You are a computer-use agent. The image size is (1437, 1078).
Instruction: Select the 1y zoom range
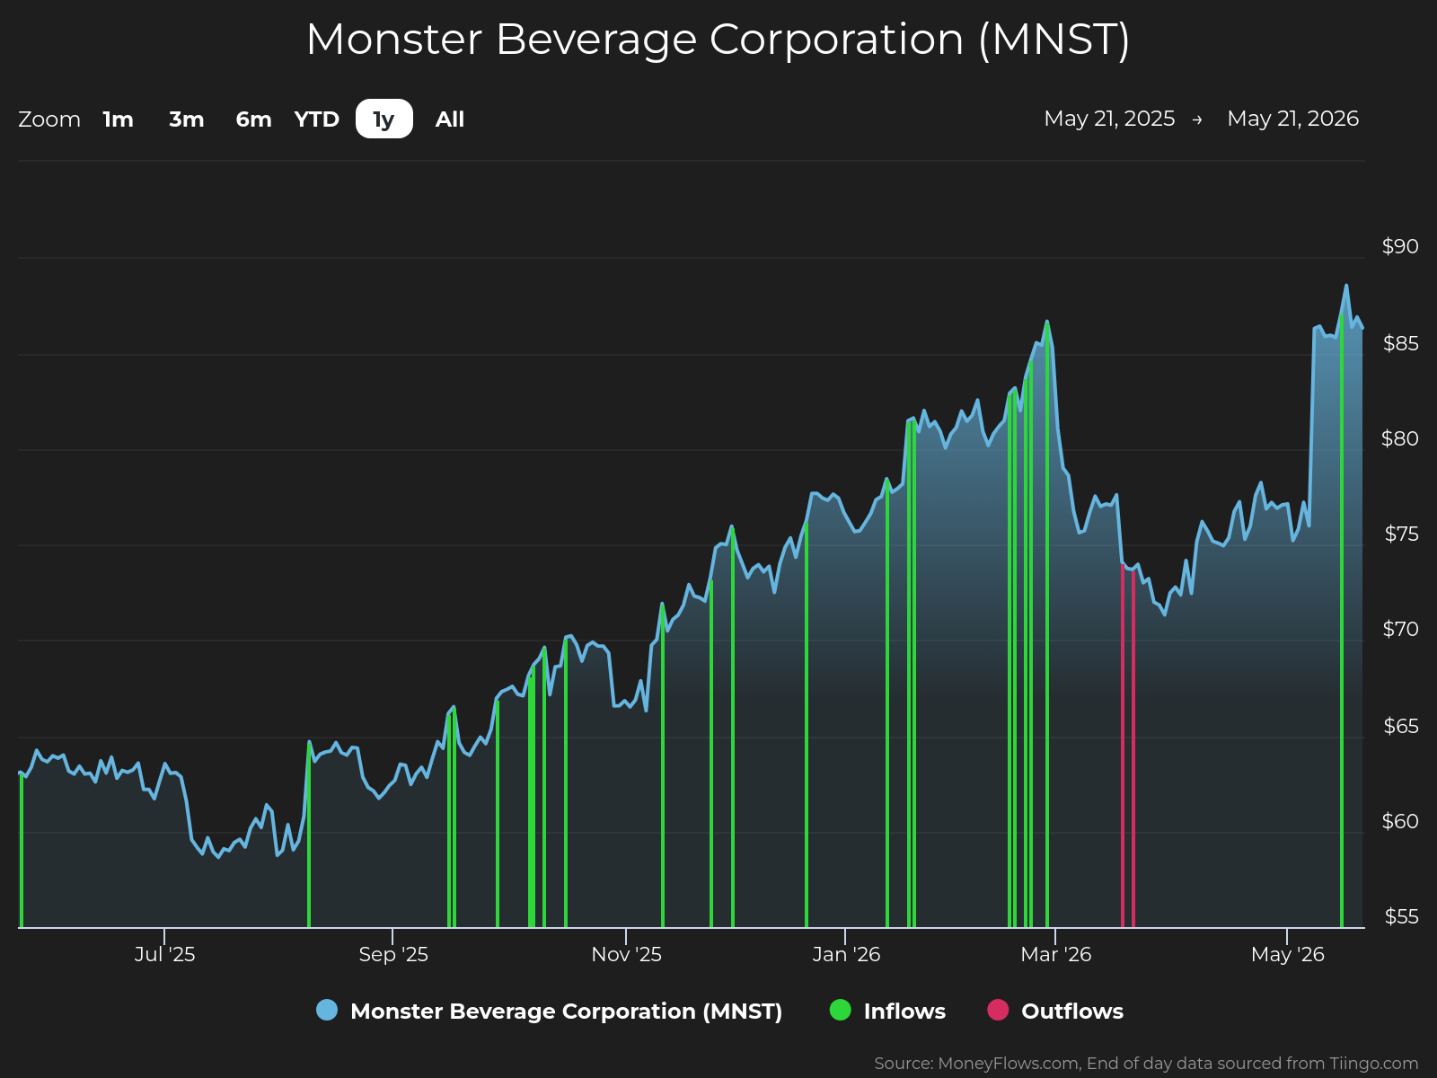point(384,119)
